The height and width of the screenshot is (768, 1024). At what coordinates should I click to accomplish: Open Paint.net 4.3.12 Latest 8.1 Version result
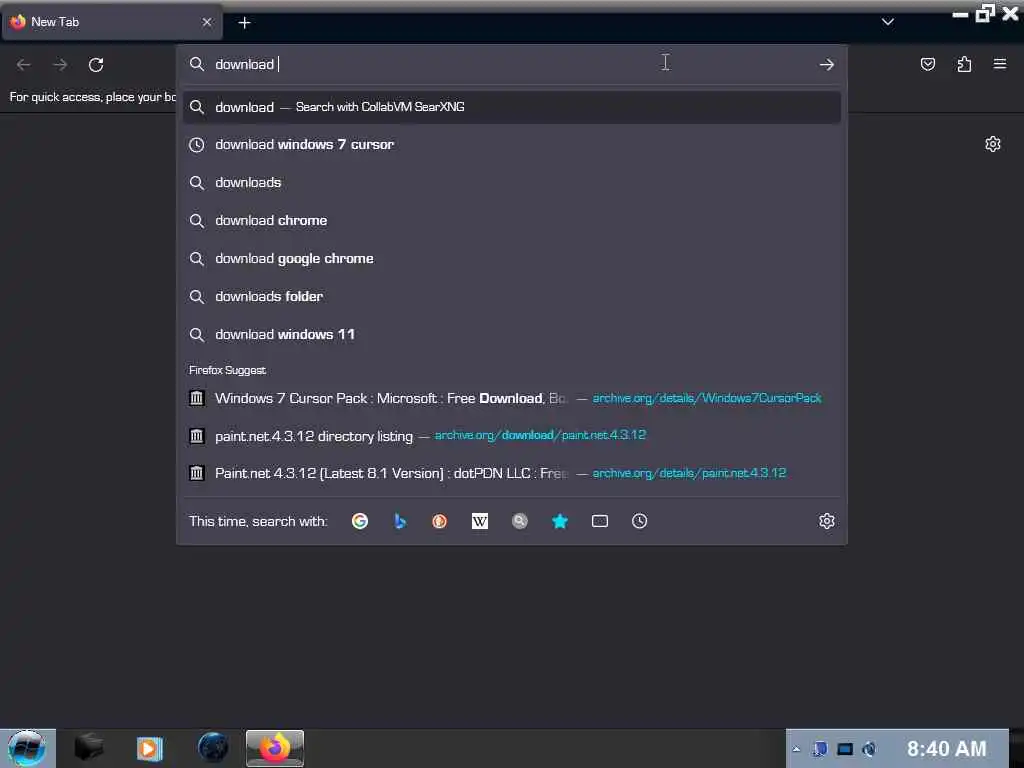(511, 473)
